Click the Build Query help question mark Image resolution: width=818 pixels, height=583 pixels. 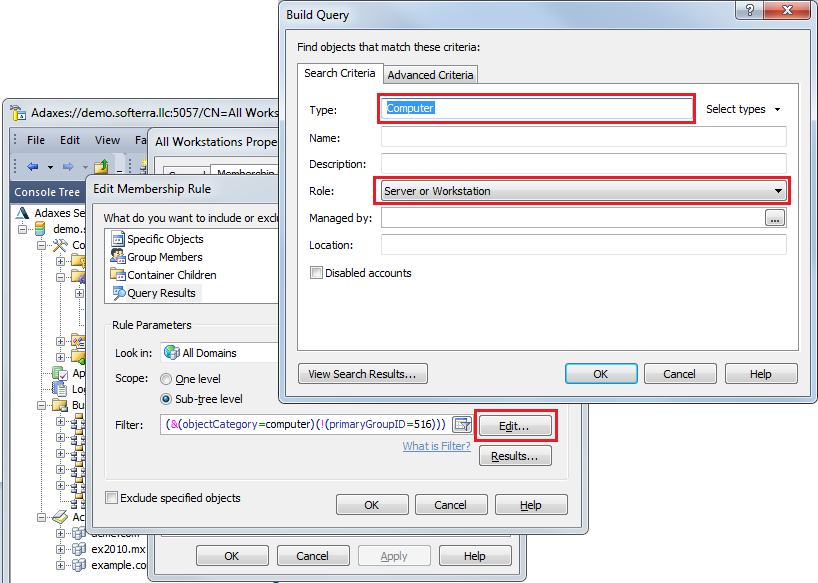pos(749,10)
